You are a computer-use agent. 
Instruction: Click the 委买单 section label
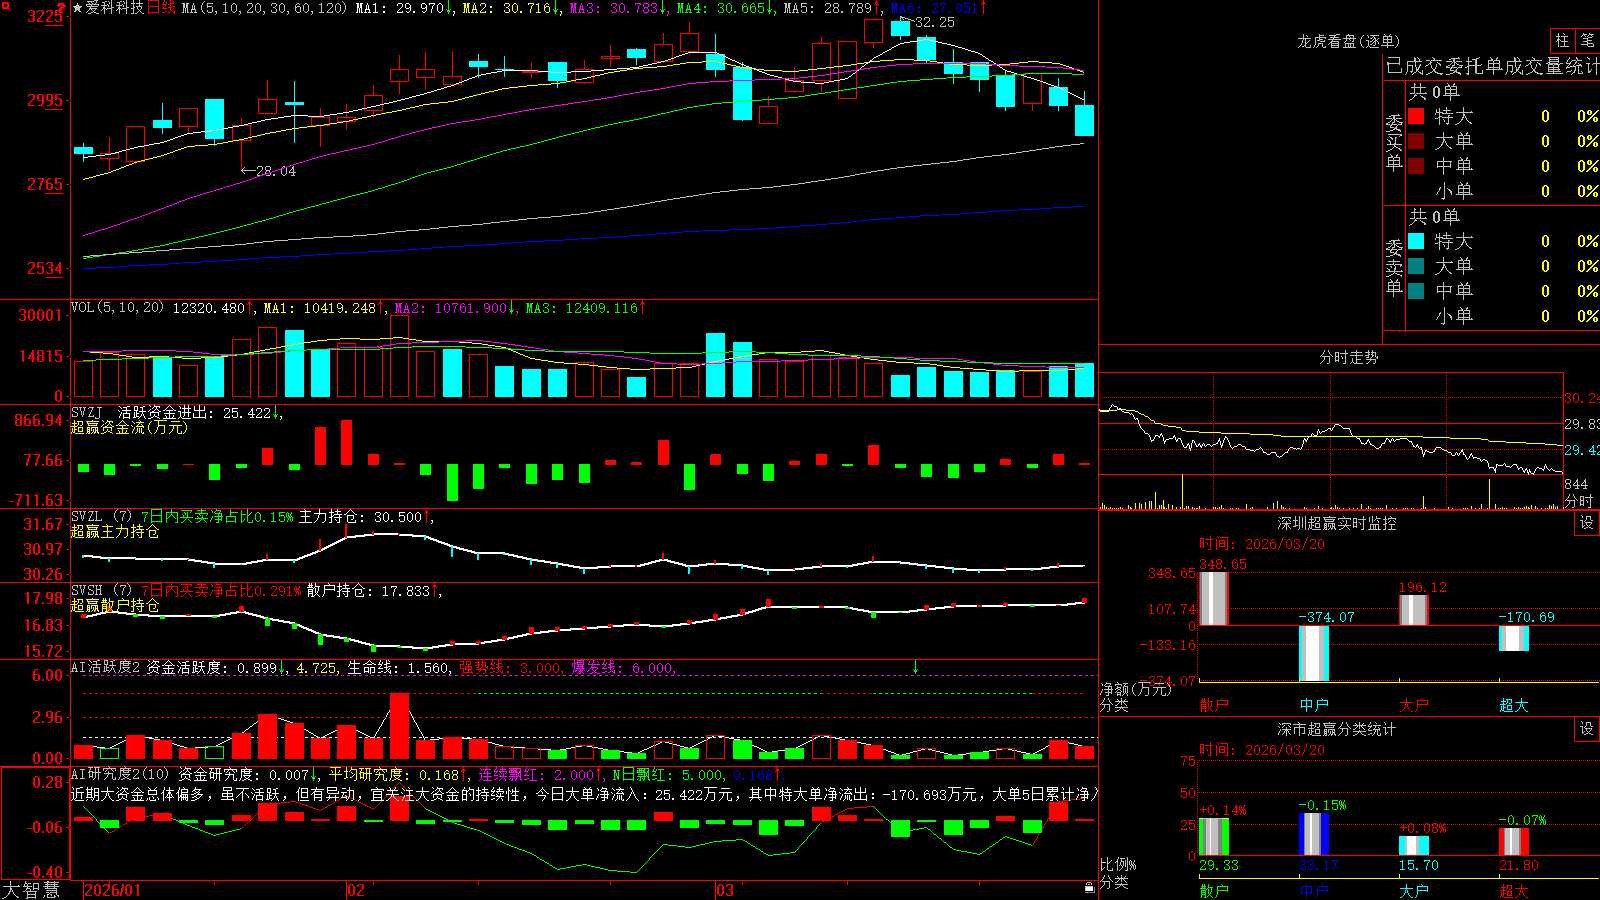pos(1394,142)
